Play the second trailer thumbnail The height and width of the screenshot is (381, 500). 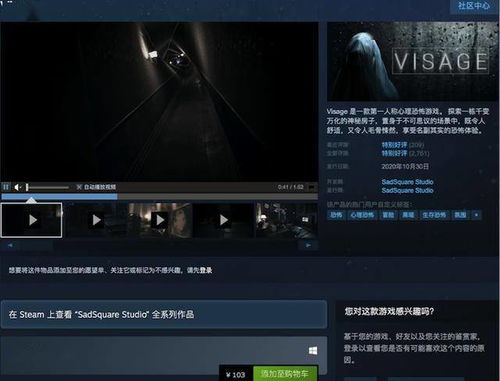pos(96,220)
